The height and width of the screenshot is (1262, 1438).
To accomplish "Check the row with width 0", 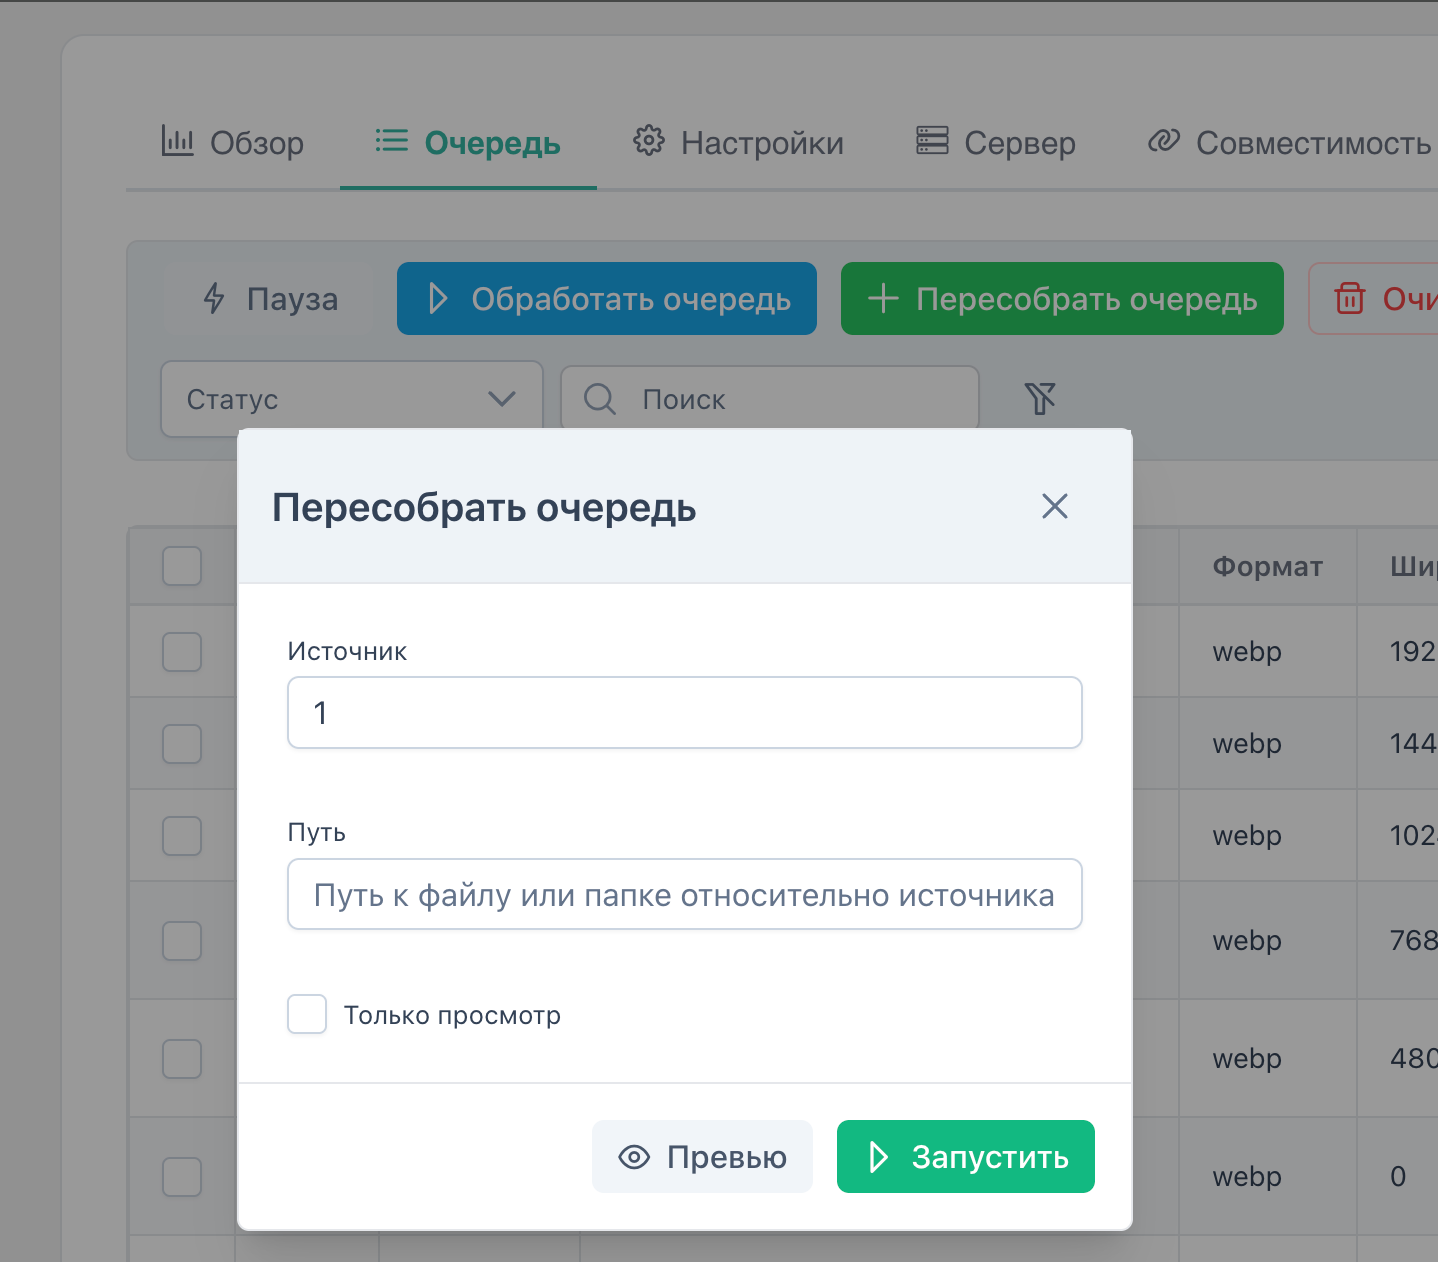I will (x=182, y=1177).
